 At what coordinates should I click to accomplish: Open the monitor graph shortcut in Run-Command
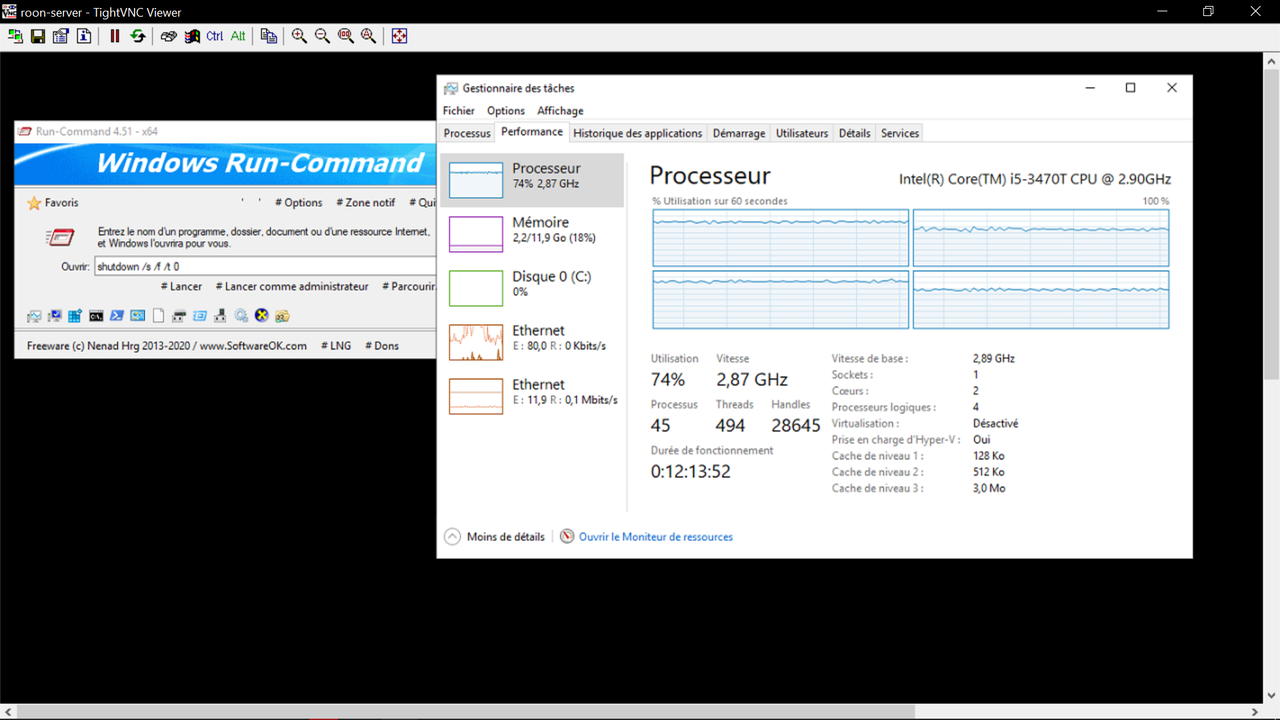pos(34,316)
